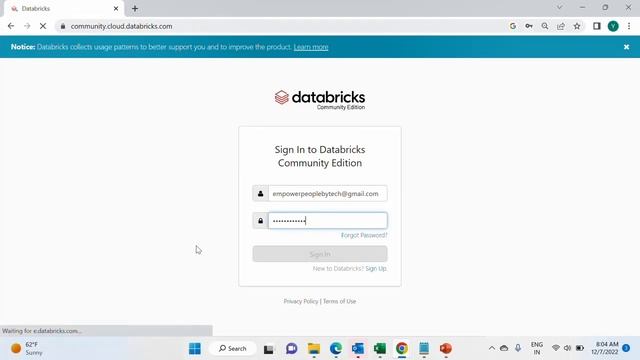This screenshot has width=640, height=360.
Task: Close the Databricks tab
Action: 116,8
